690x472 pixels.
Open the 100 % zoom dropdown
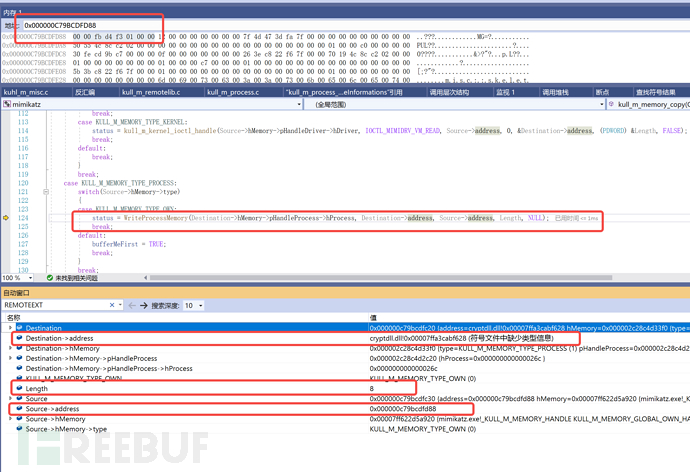click(30, 278)
